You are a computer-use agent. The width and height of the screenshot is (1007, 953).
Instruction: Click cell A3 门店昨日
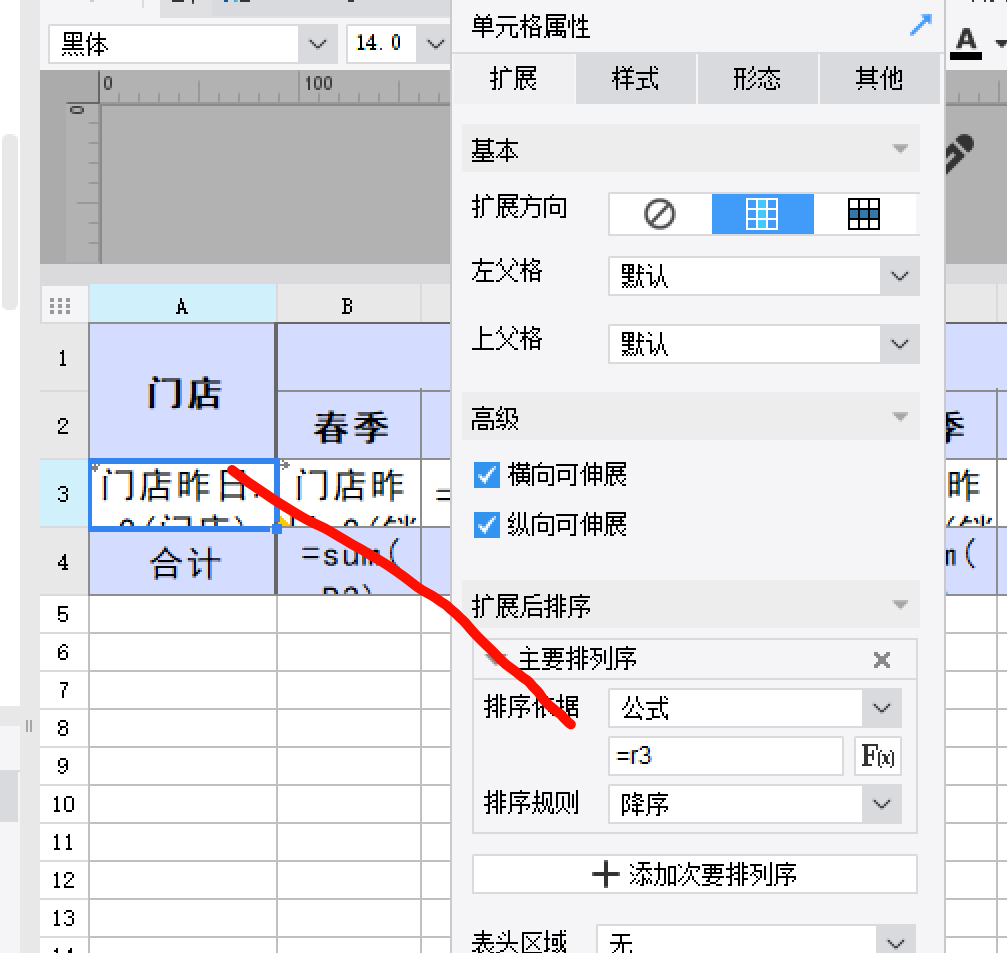tap(182, 494)
